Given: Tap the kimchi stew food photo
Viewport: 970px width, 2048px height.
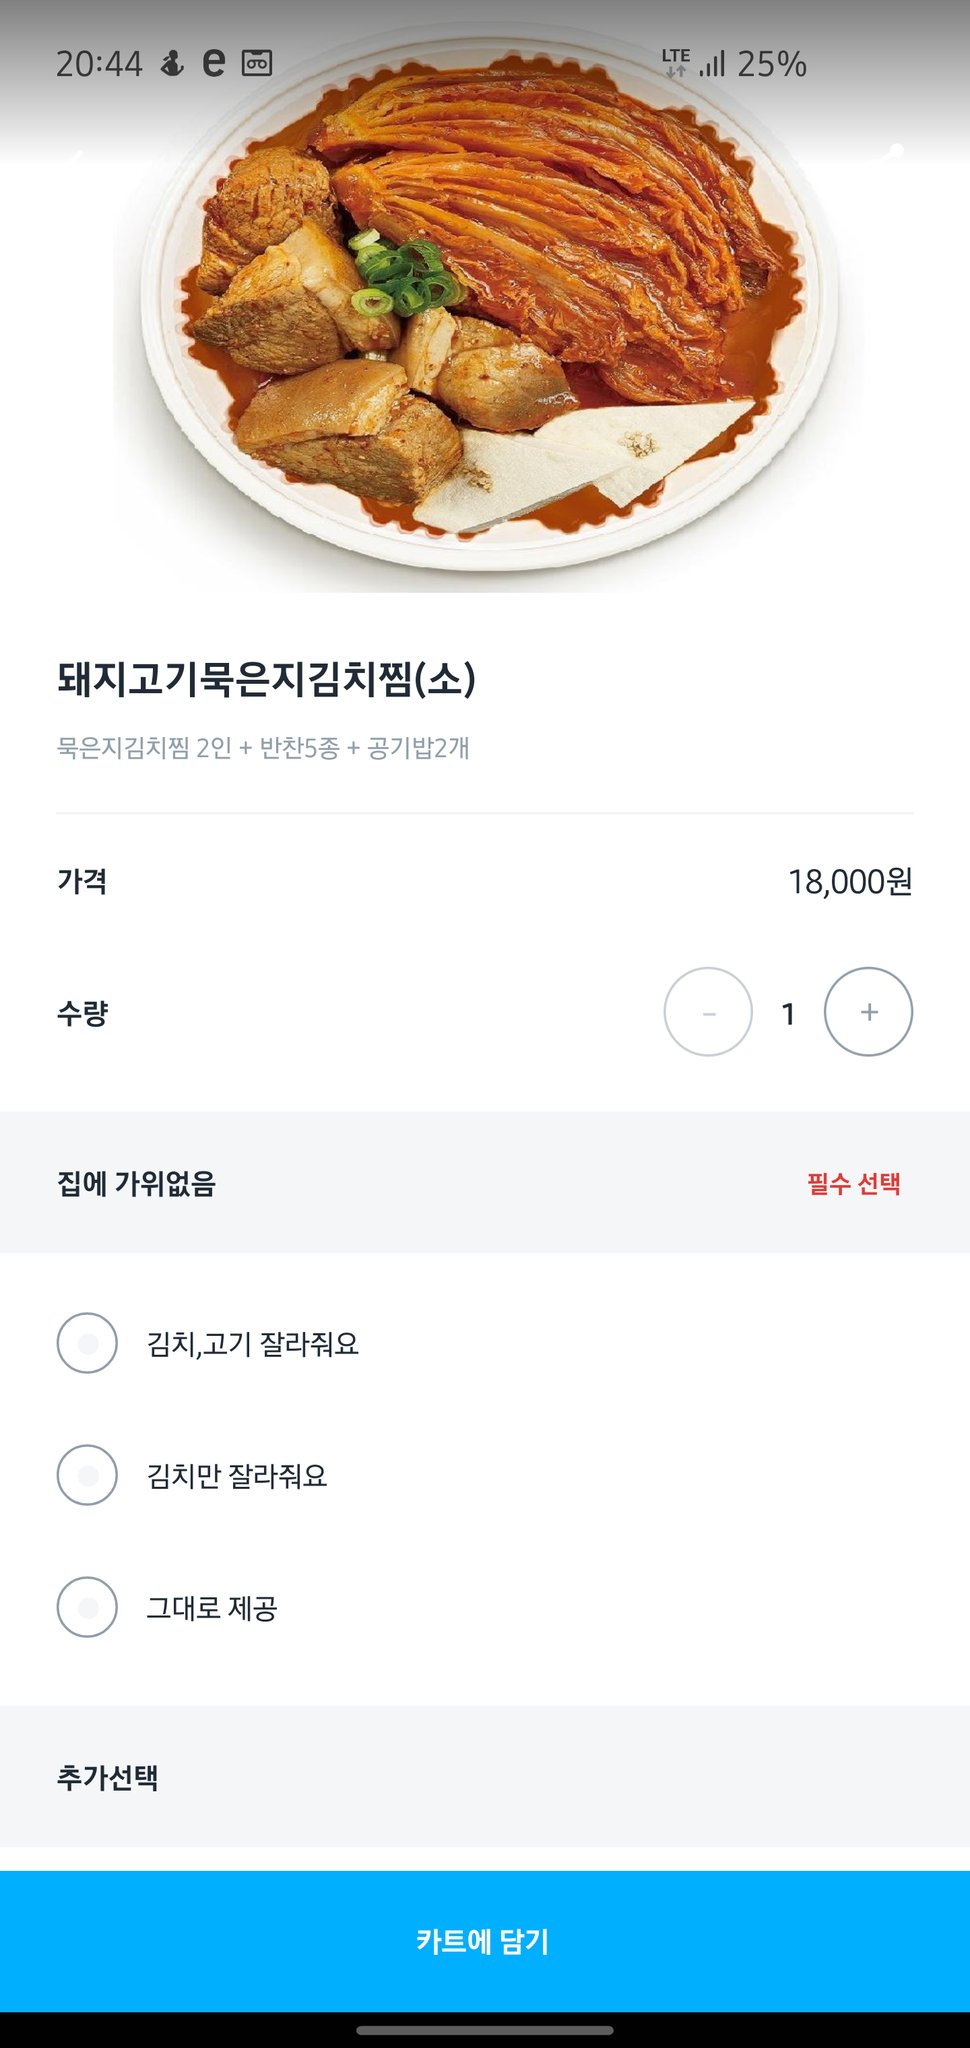Looking at the screenshot, I should [x=485, y=320].
